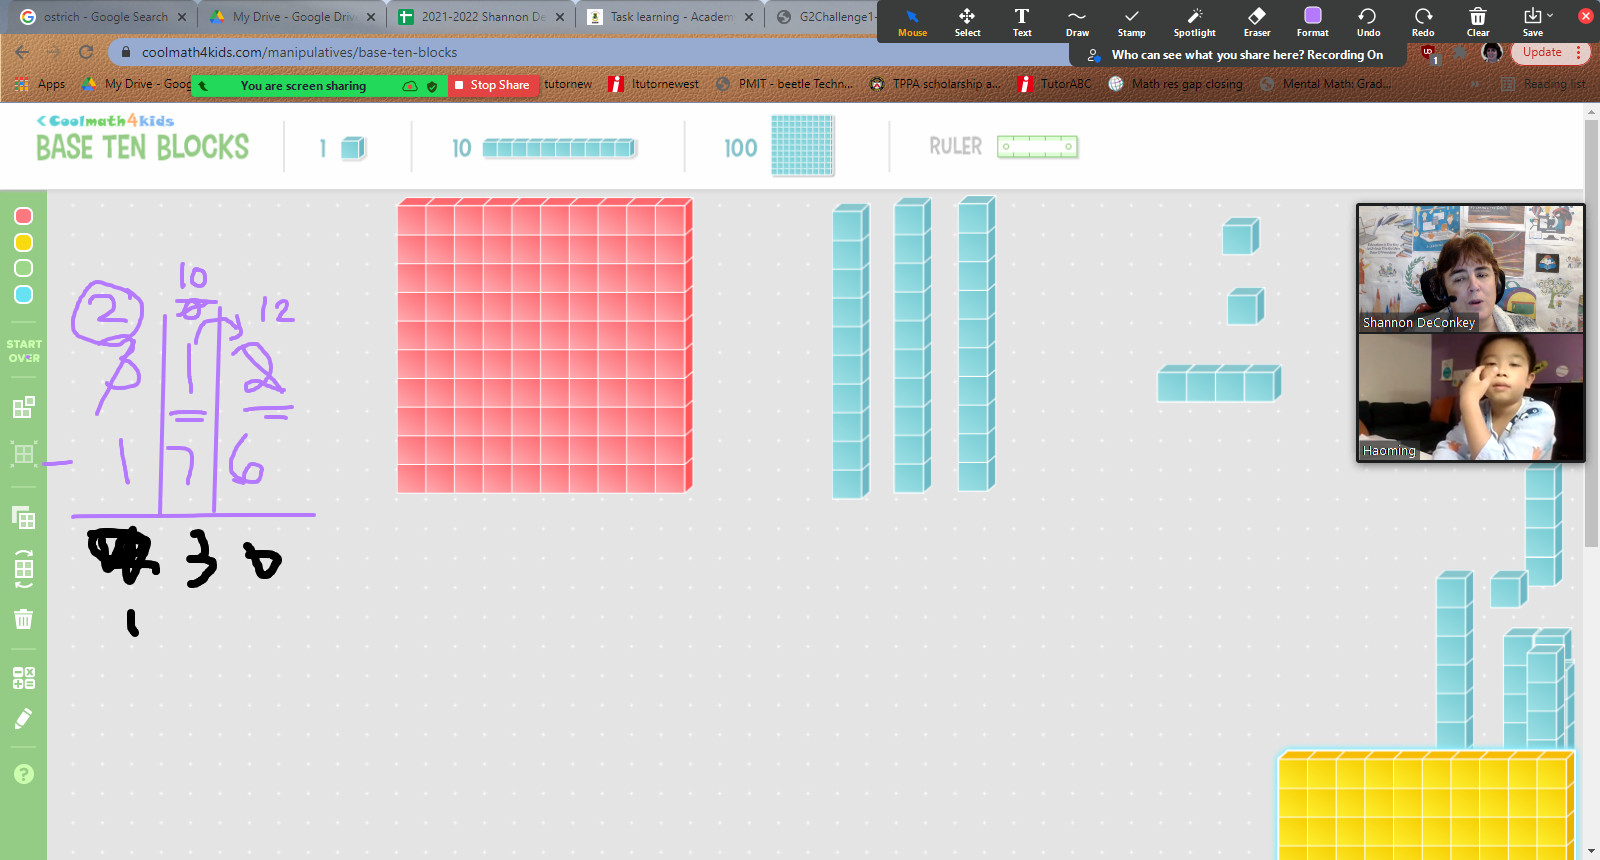The height and width of the screenshot is (860, 1600).
Task: Select the four-unit horizontal blue block
Action: click(x=1219, y=383)
